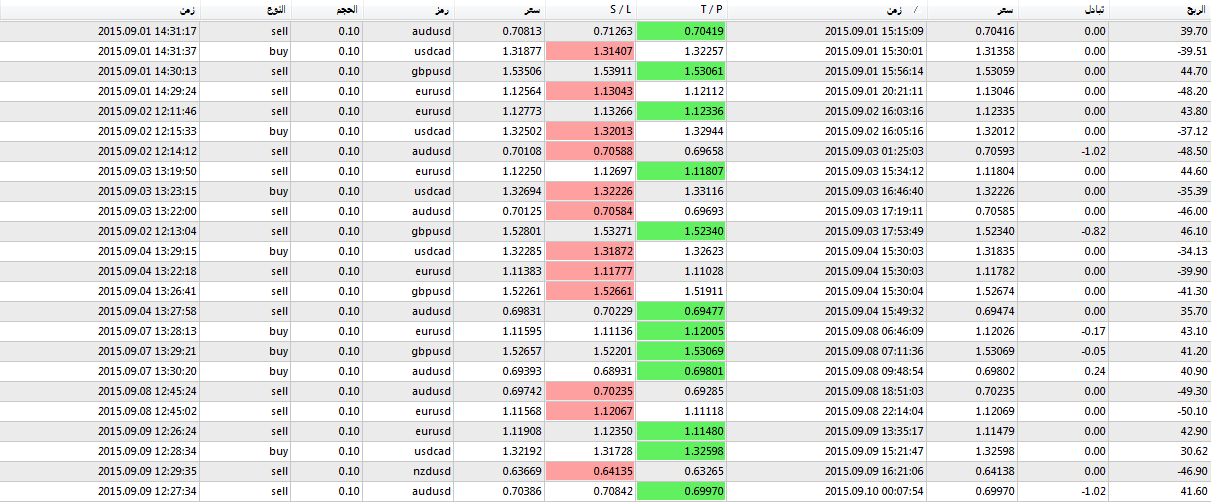Select pink S/L cell 1.31872
Viewport: 1211px width, 502px height.
(590, 251)
